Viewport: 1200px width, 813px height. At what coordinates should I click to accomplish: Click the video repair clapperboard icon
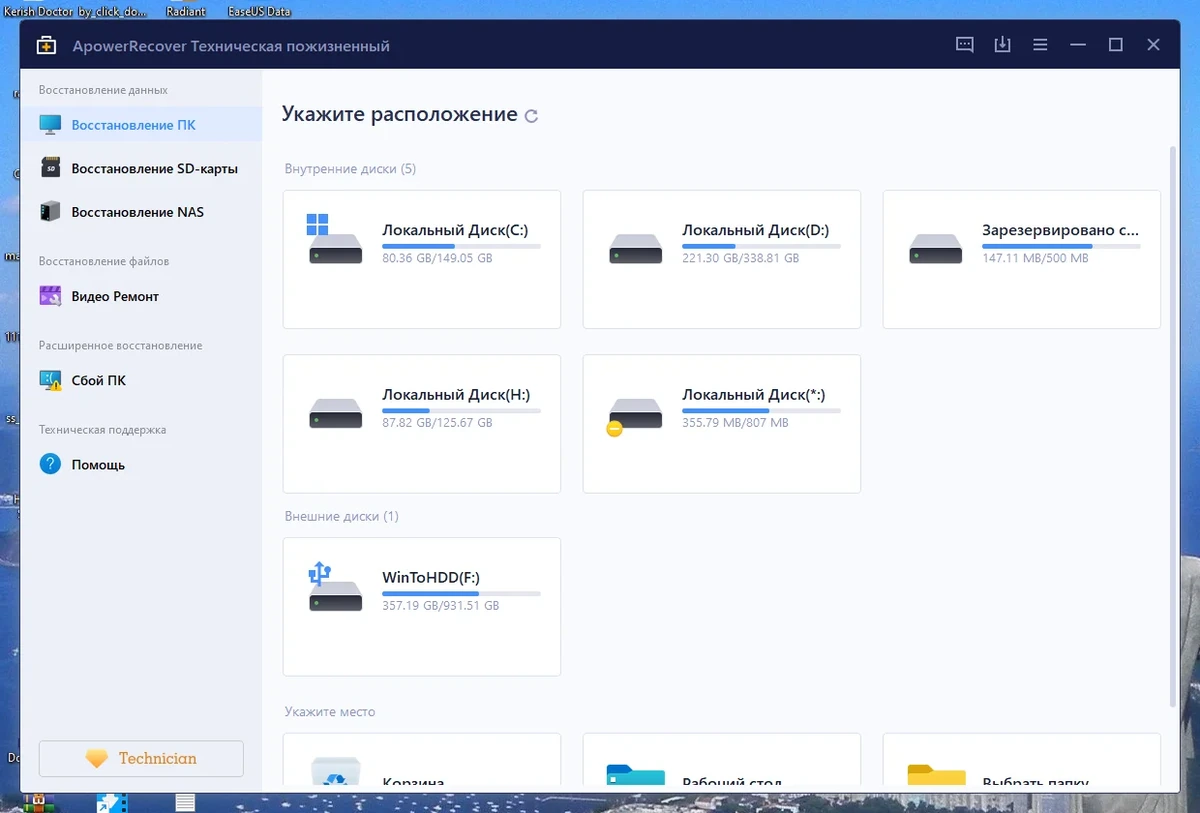click(x=50, y=296)
